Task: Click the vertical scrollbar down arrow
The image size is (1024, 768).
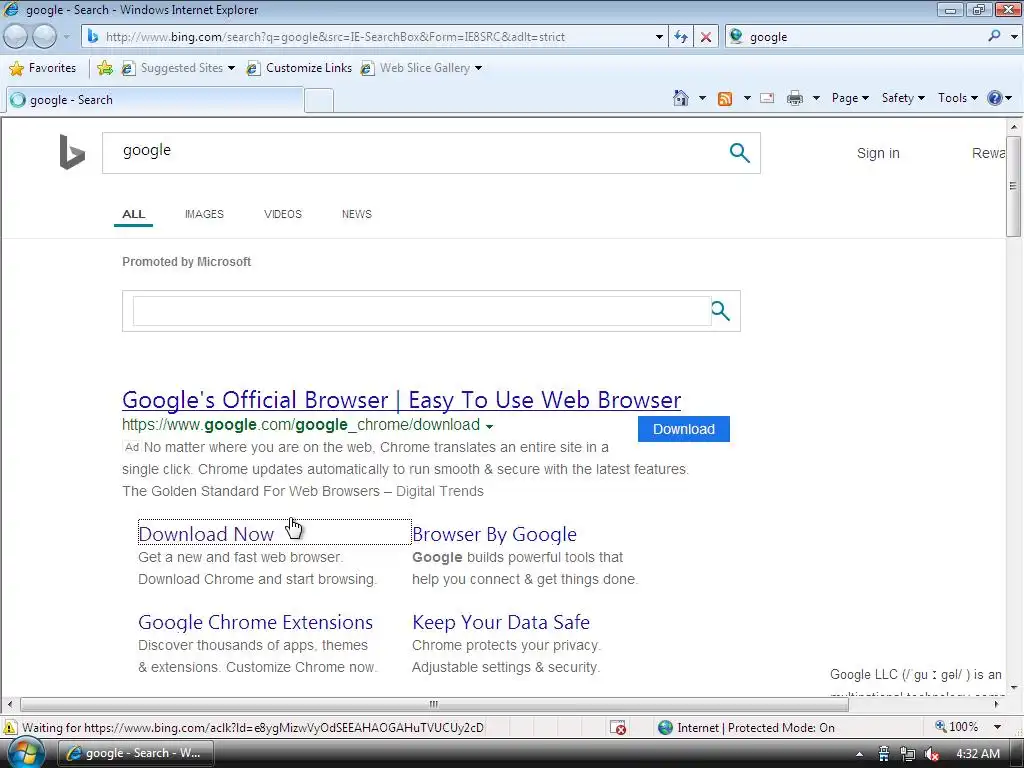Action: (x=1014, y=687)
